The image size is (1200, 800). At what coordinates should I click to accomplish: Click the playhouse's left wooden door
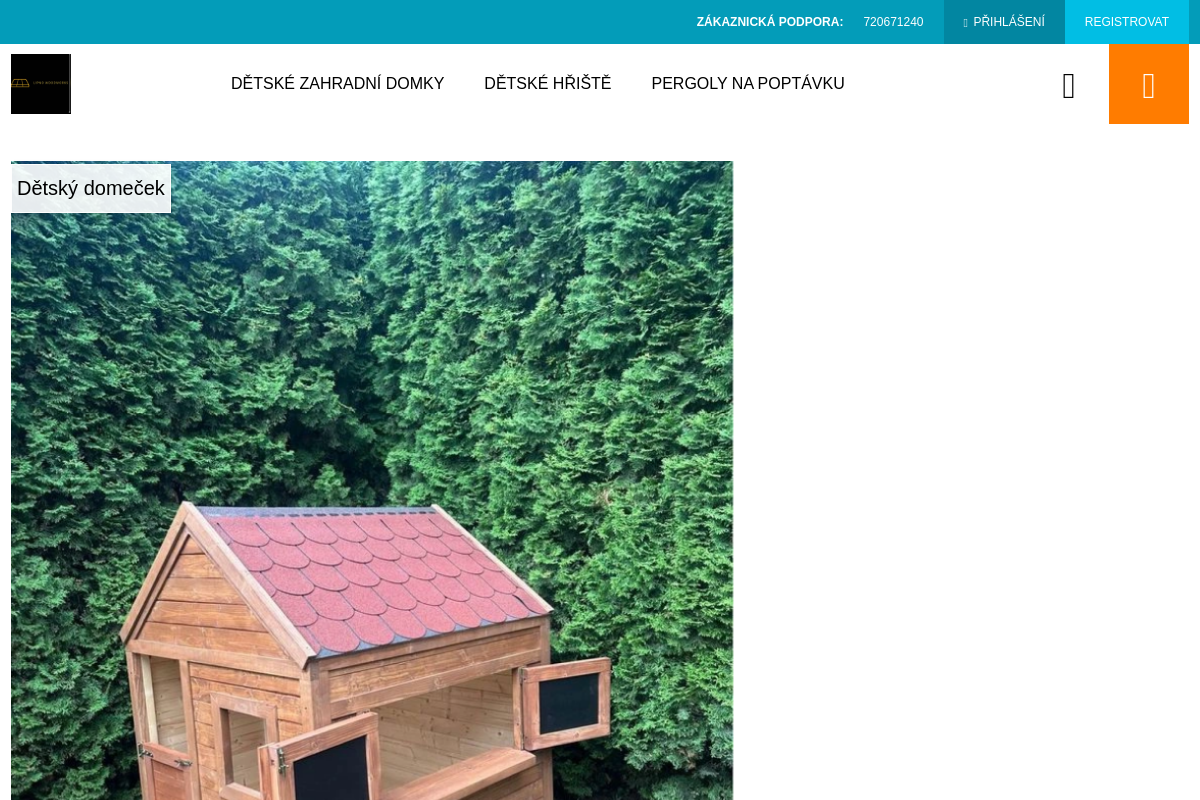(166, 772)
